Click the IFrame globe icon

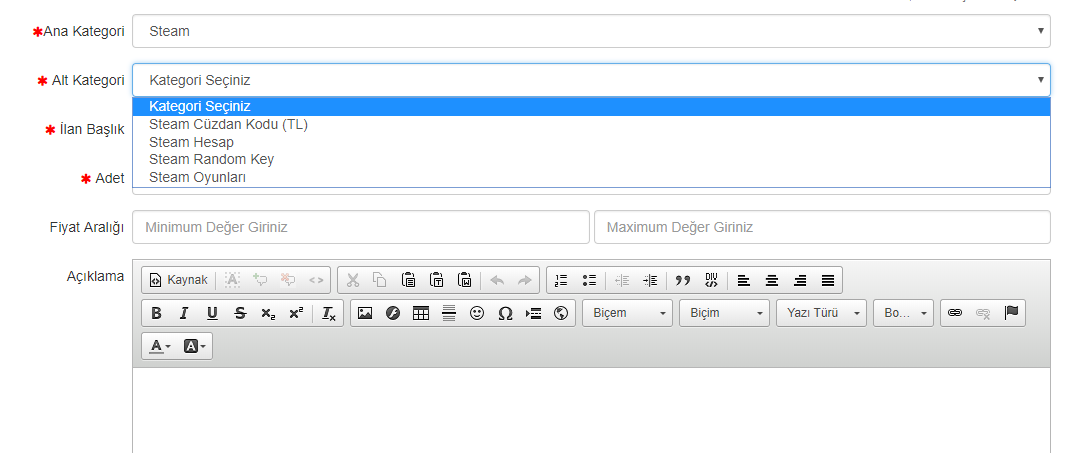[561, 313]
